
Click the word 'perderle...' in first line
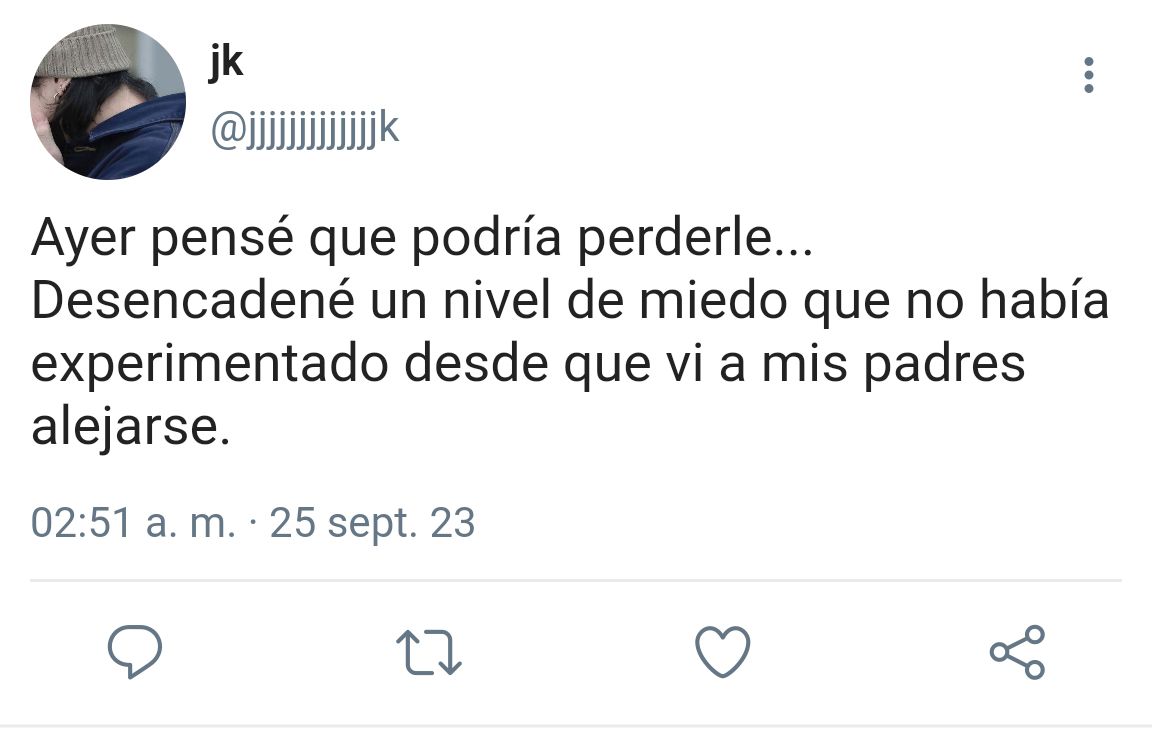point(695,238)
